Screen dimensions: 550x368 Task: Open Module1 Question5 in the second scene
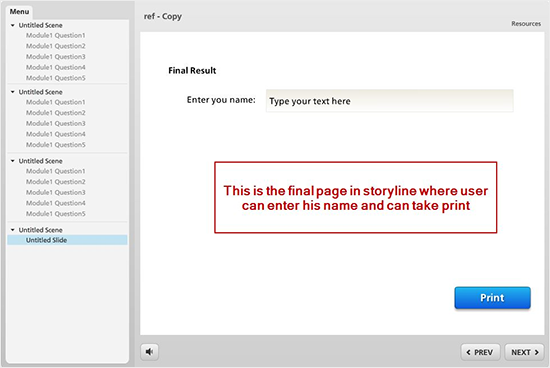pos(55,145)
